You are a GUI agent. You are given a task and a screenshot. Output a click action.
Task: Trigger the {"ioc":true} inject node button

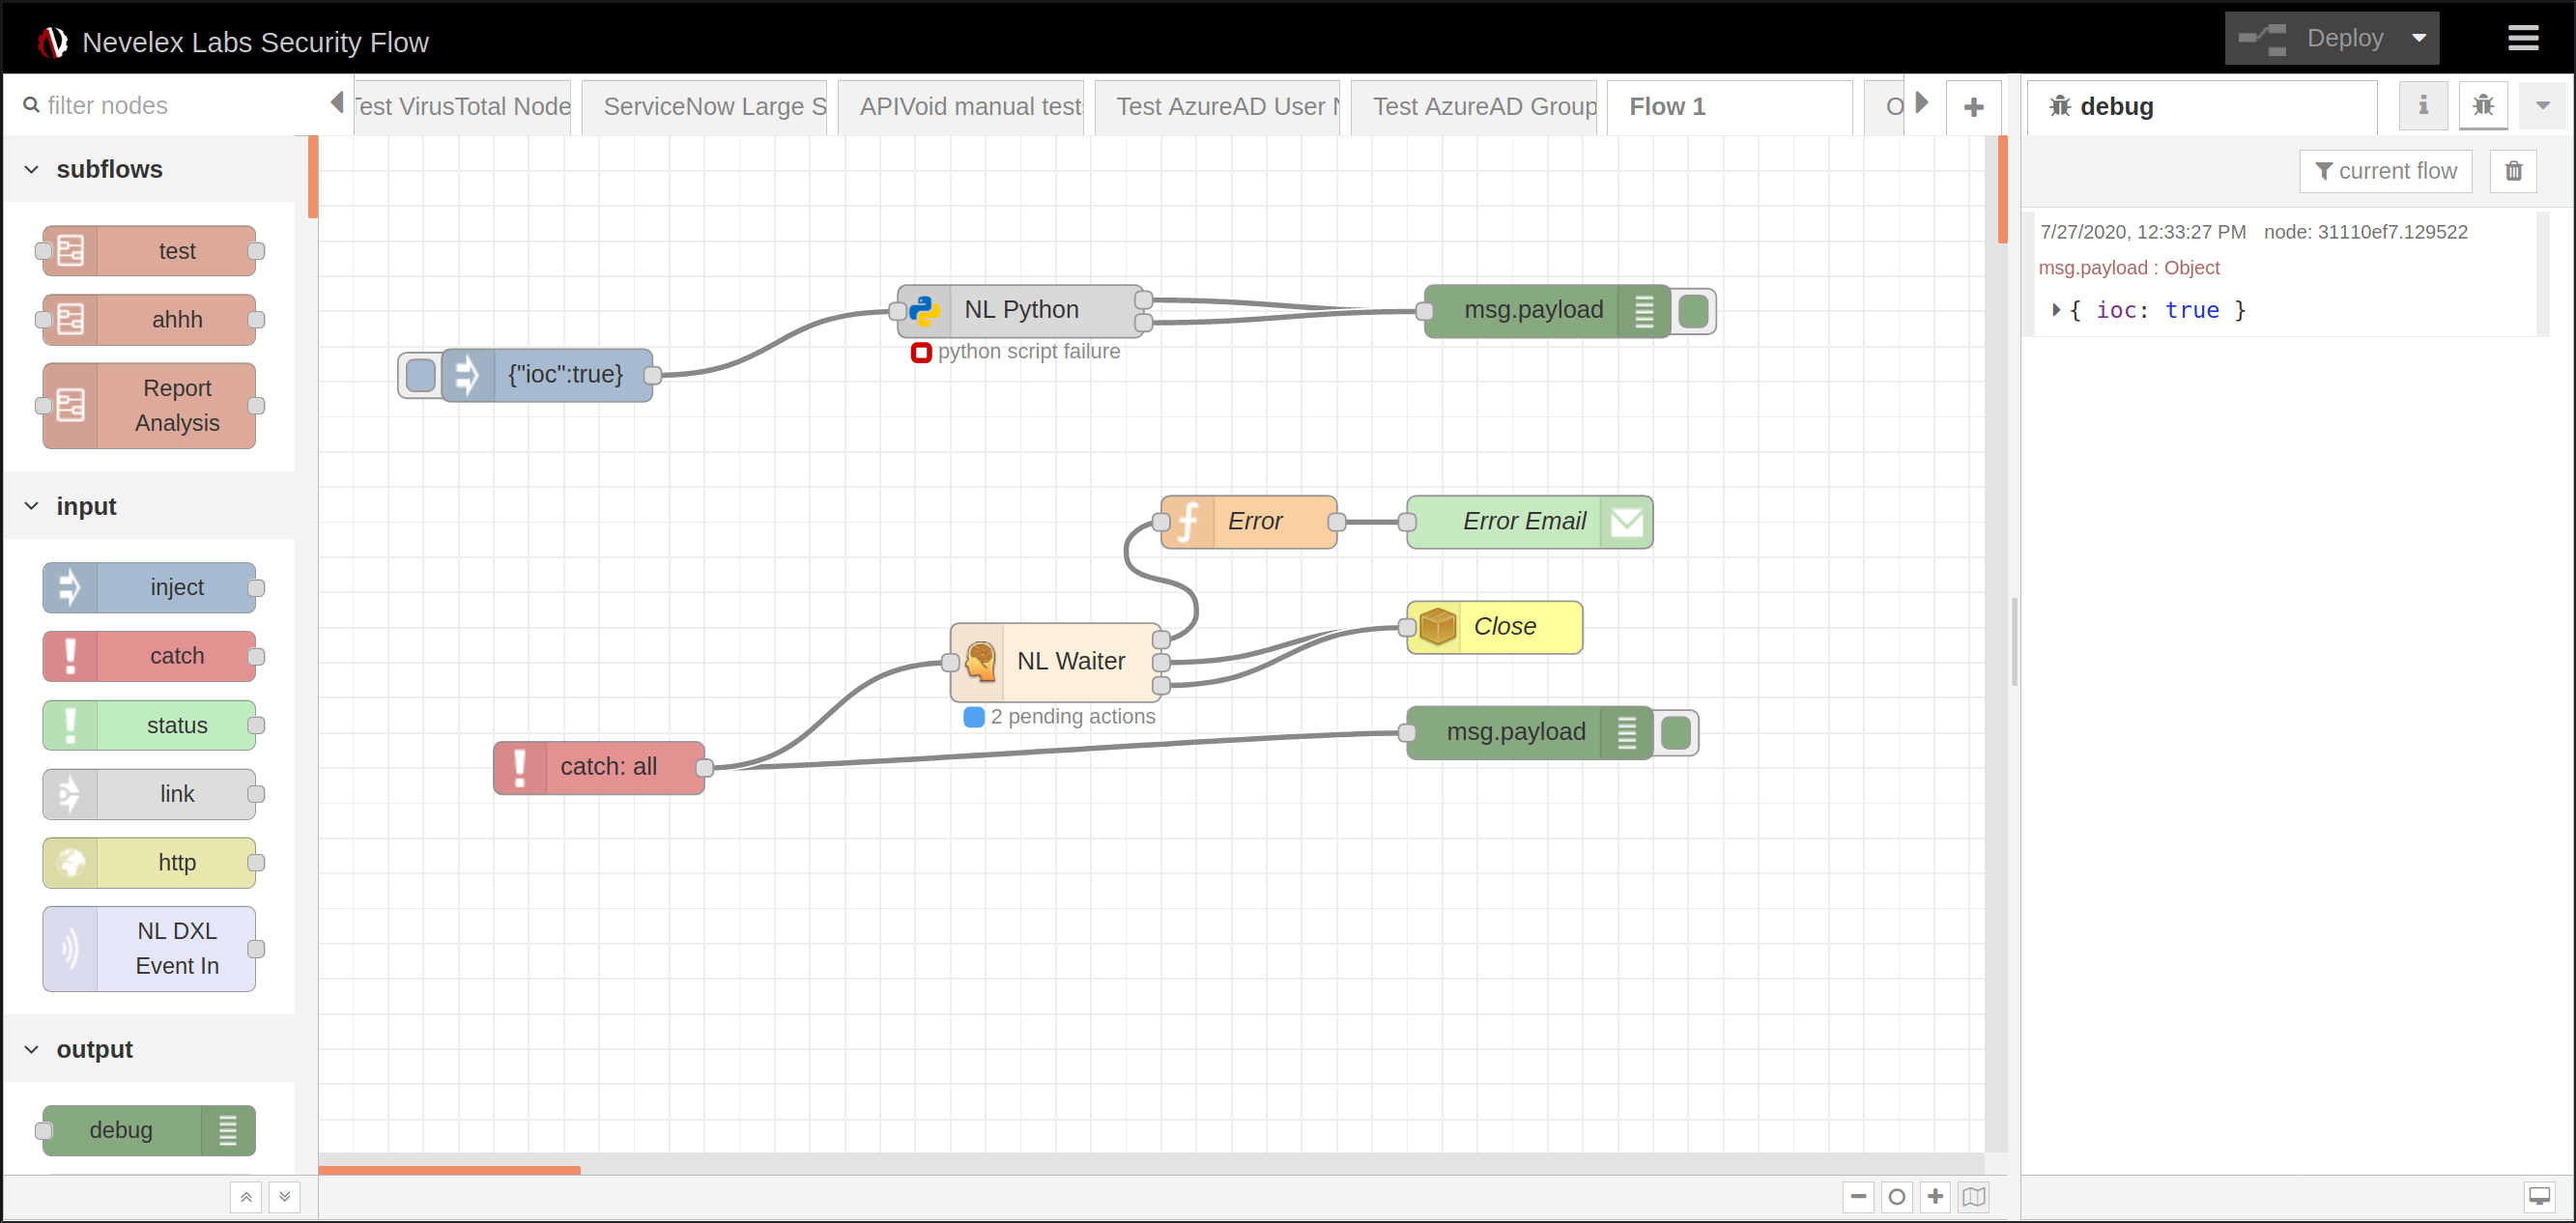pyautogui.click(x=421, y=375)
